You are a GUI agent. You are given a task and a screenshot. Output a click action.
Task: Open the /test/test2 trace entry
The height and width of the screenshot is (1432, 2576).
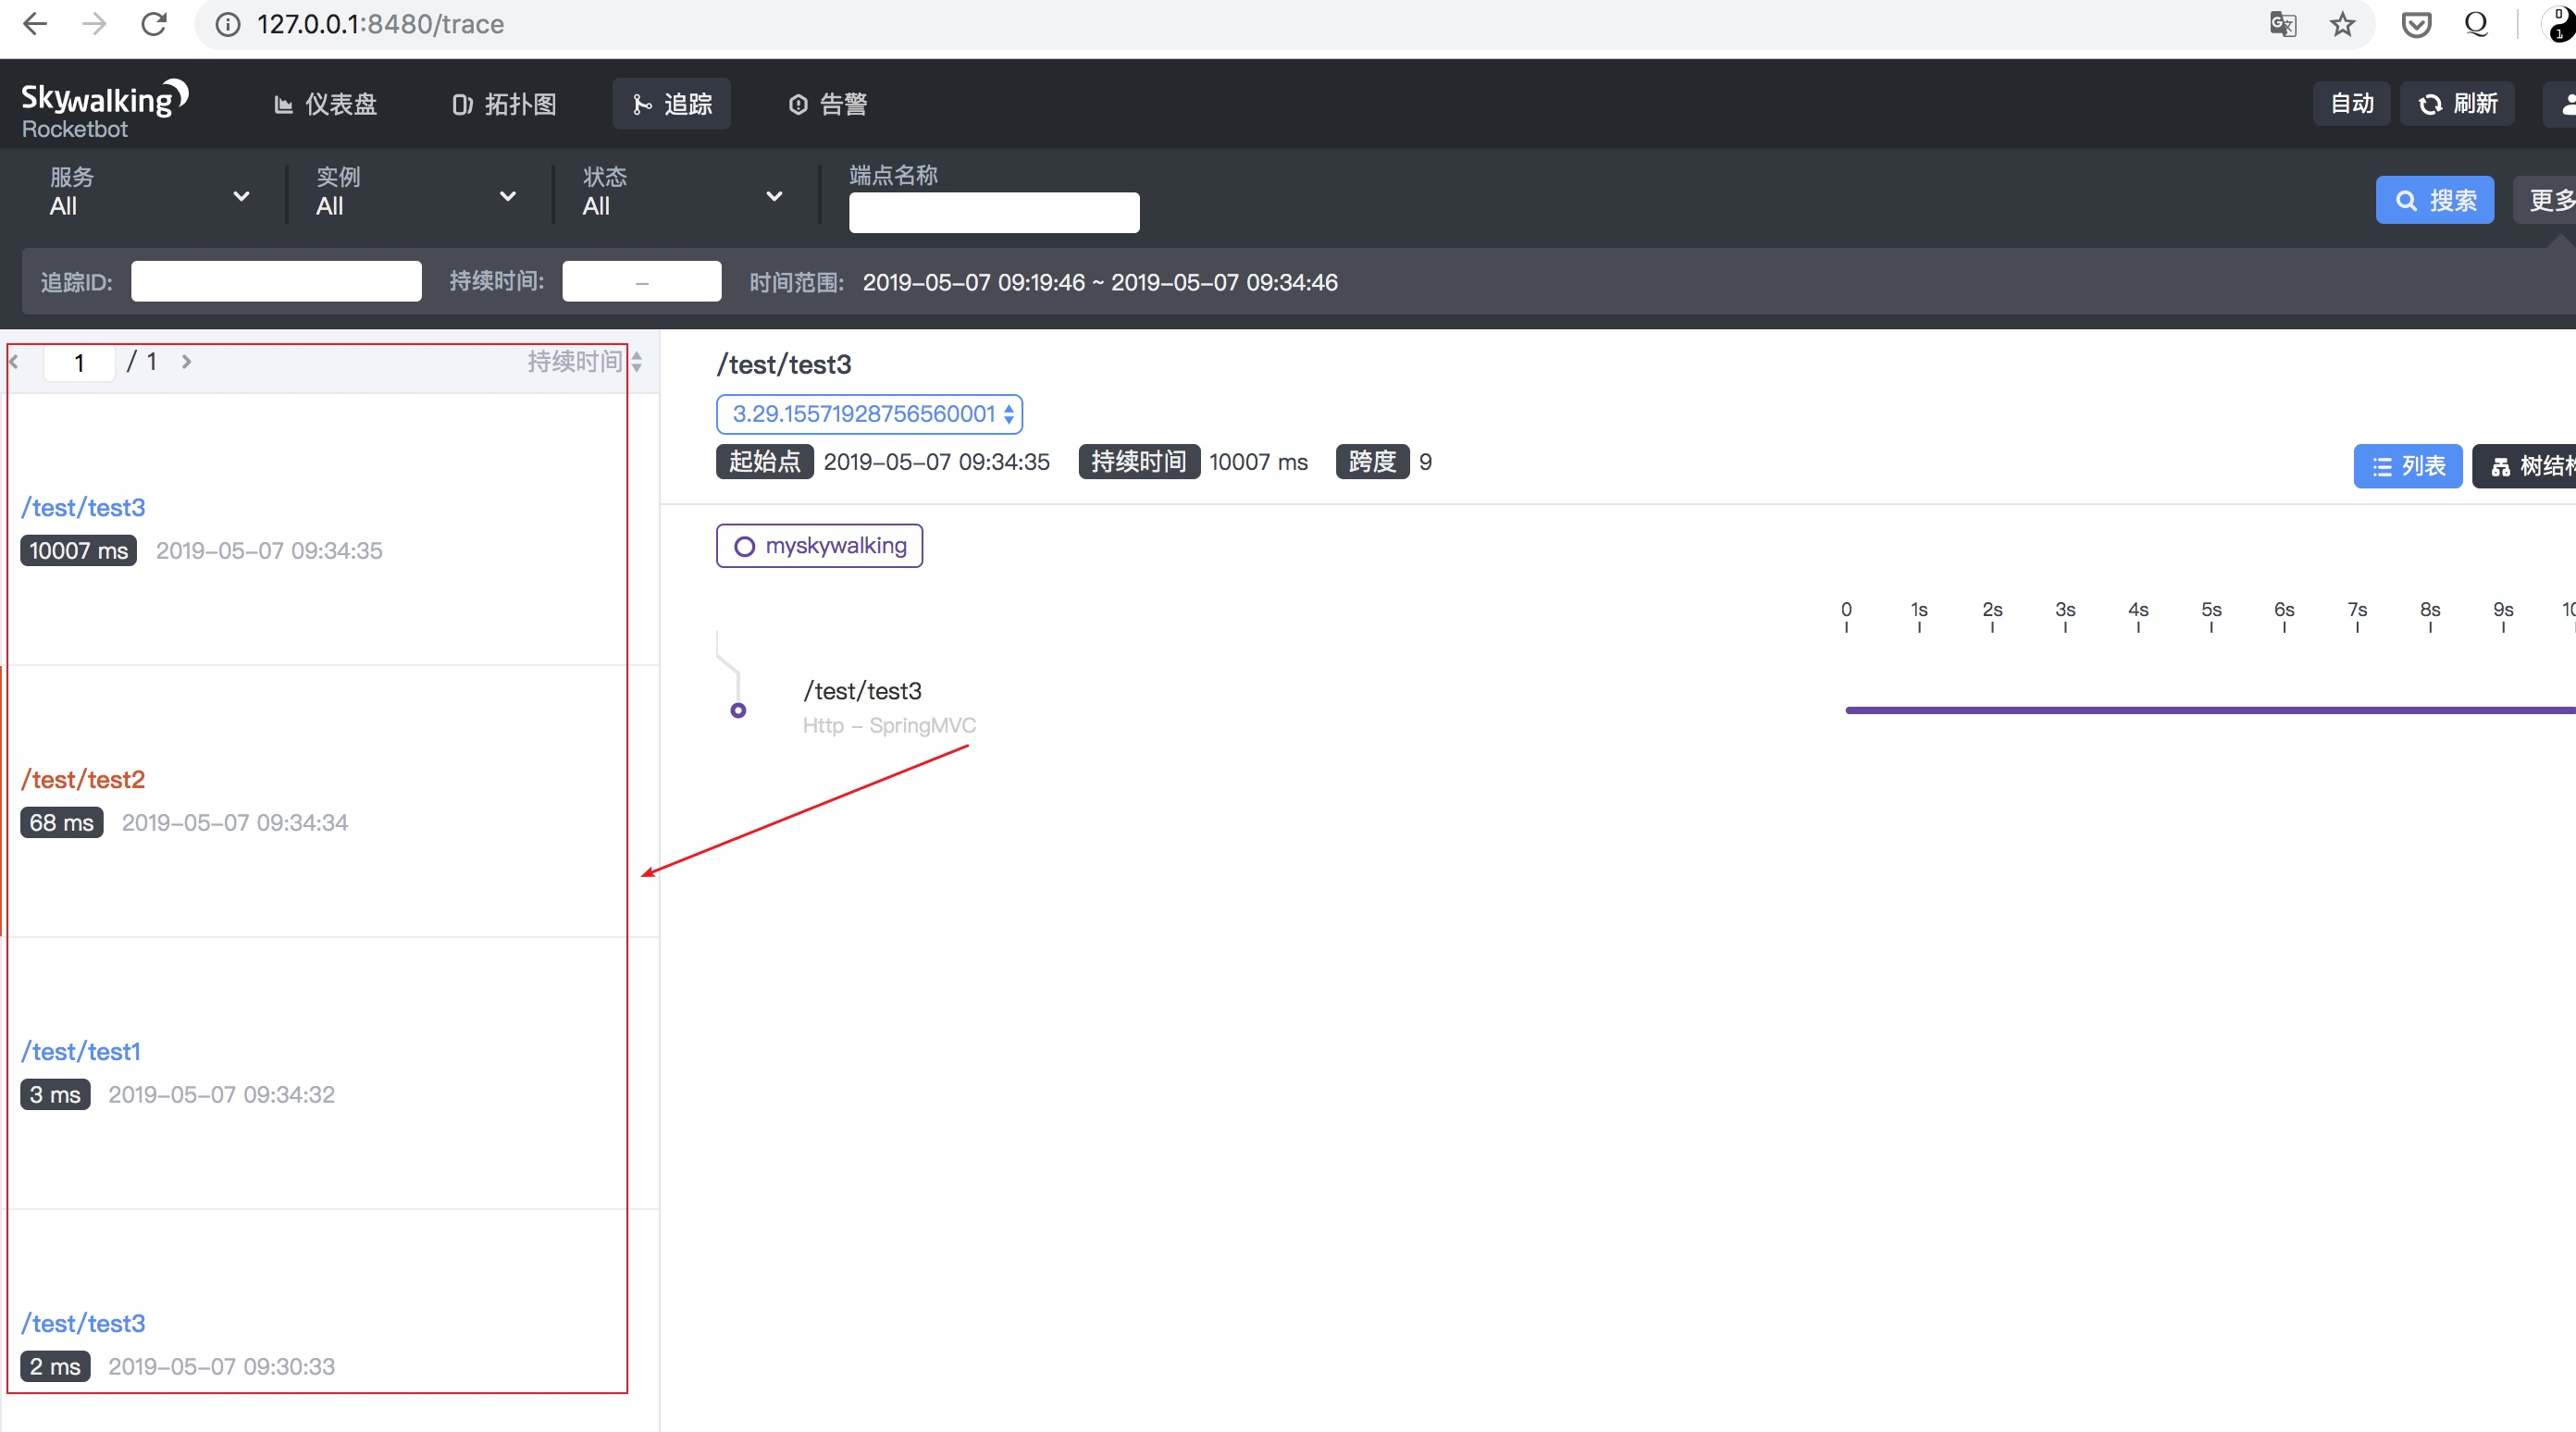click(83, 780)
